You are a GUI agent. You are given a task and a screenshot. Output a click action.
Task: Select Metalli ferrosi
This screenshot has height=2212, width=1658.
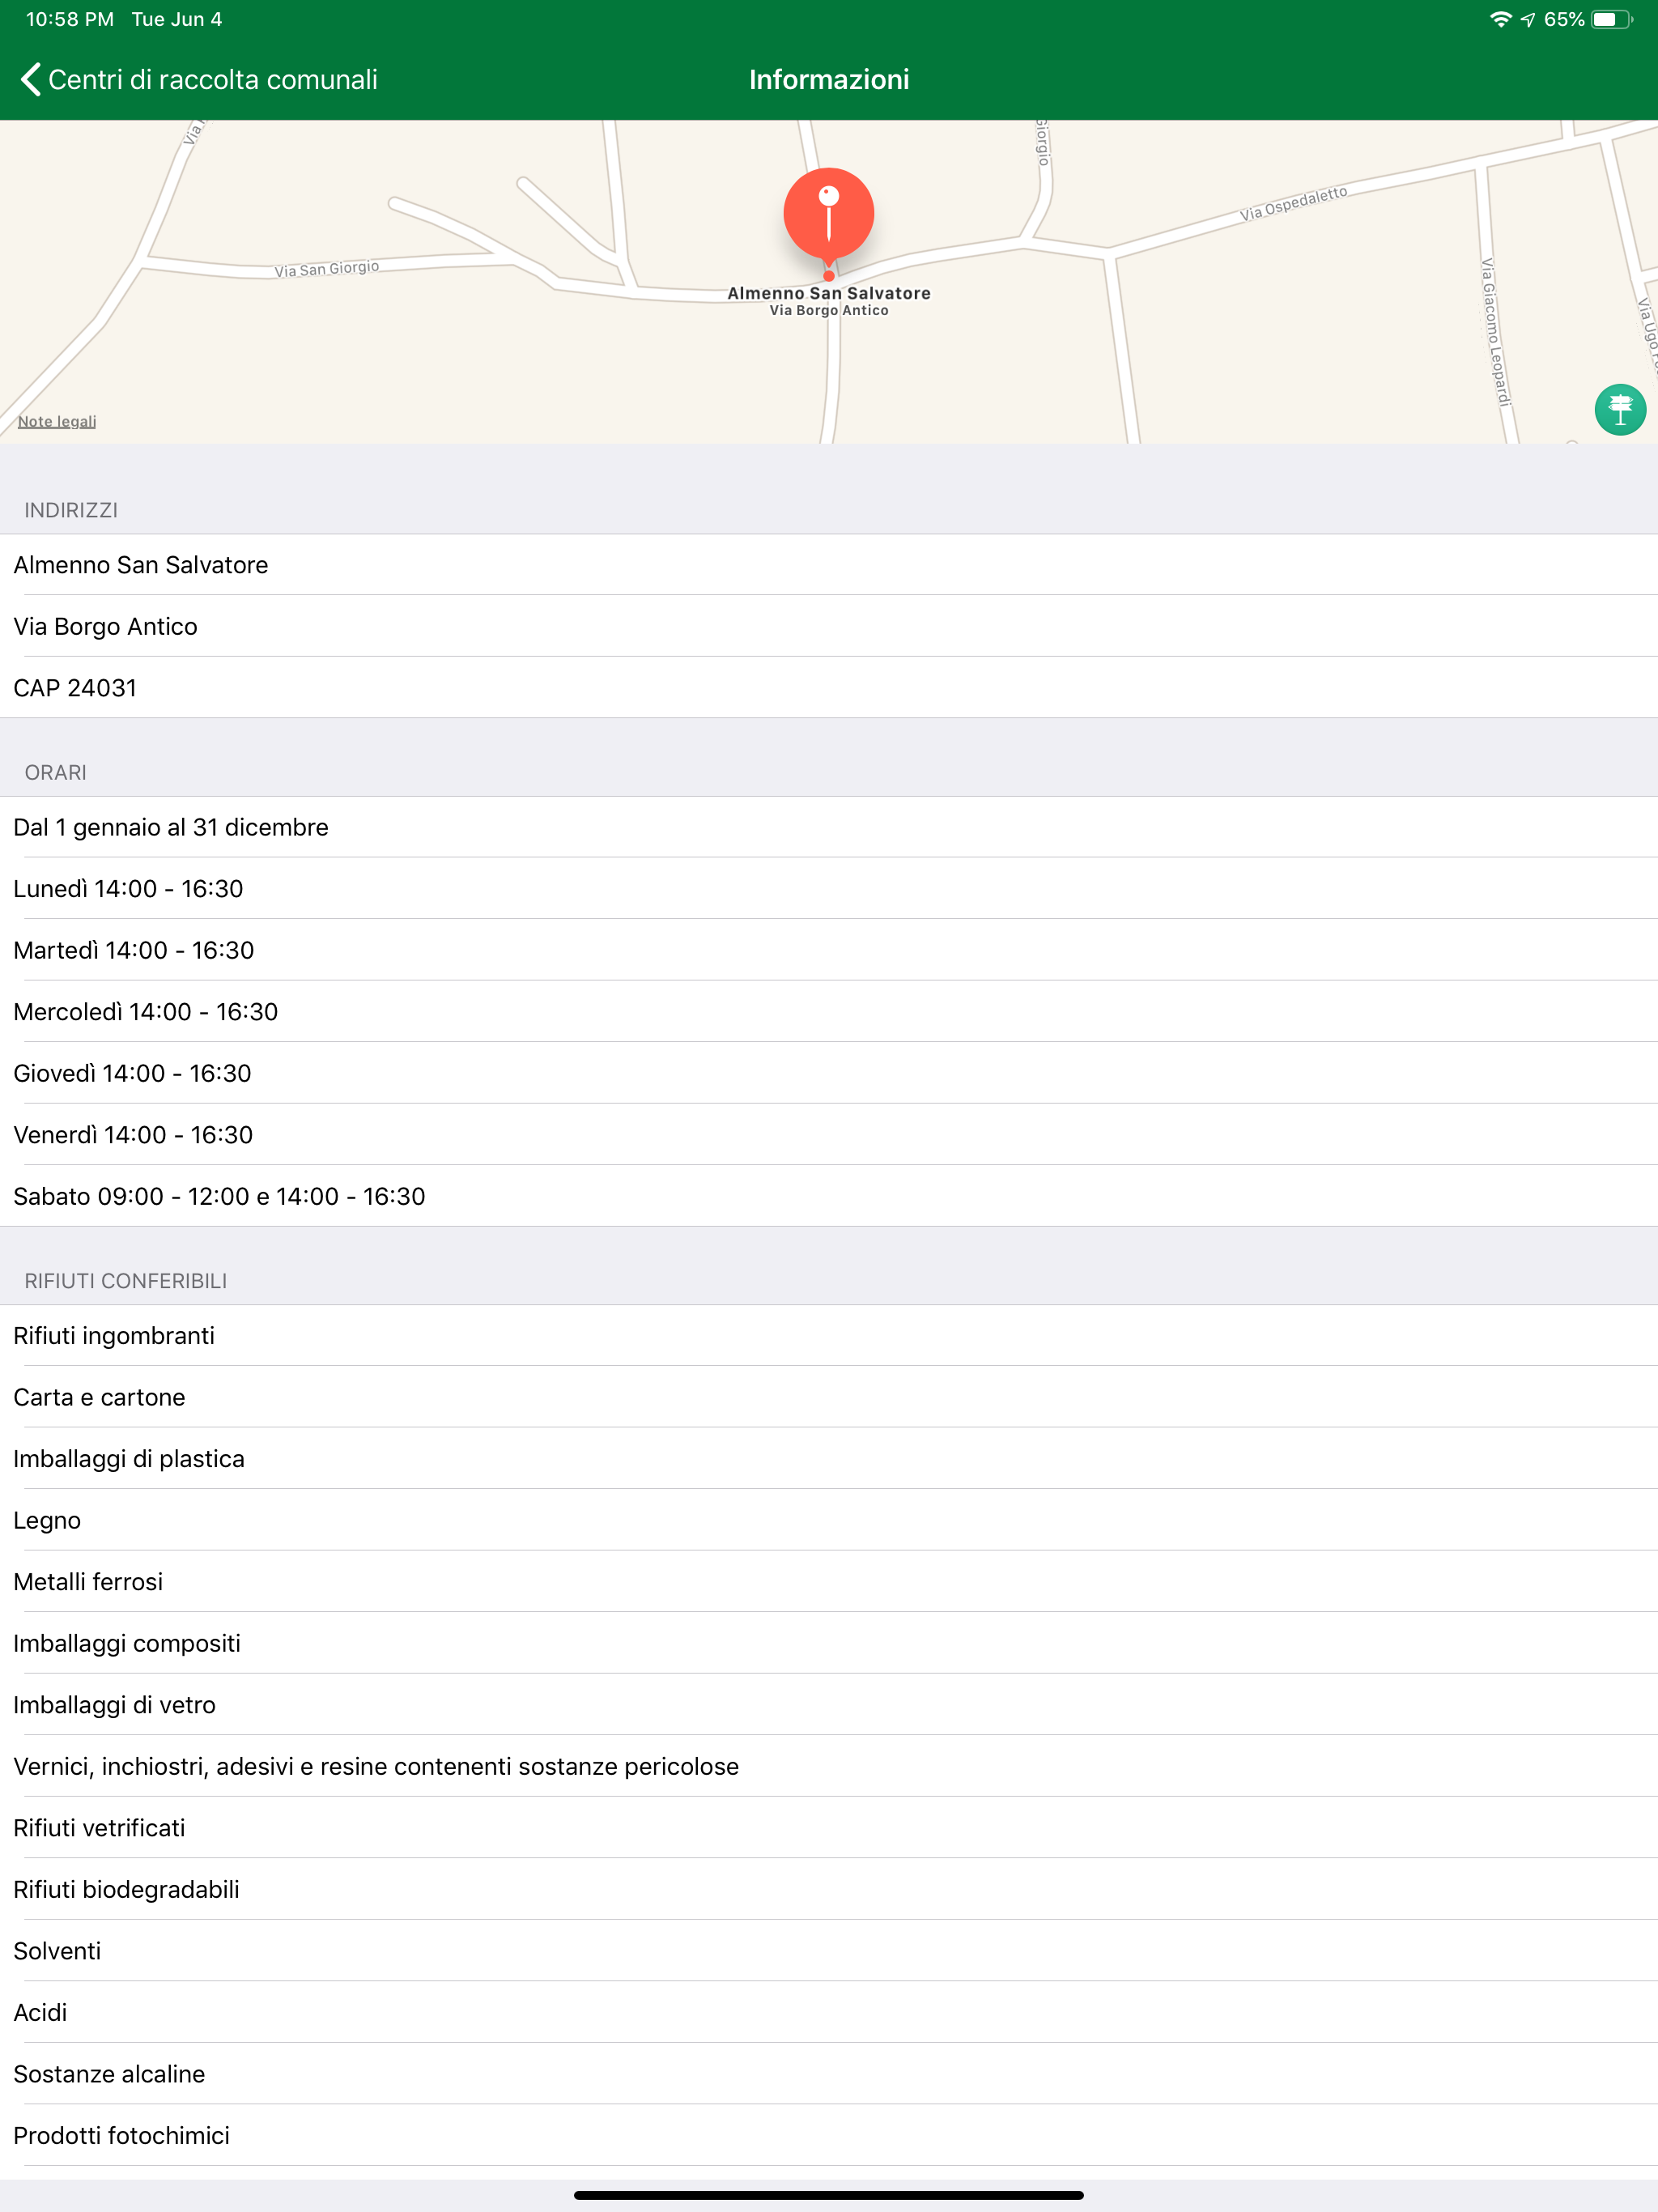pos(829,1582)
